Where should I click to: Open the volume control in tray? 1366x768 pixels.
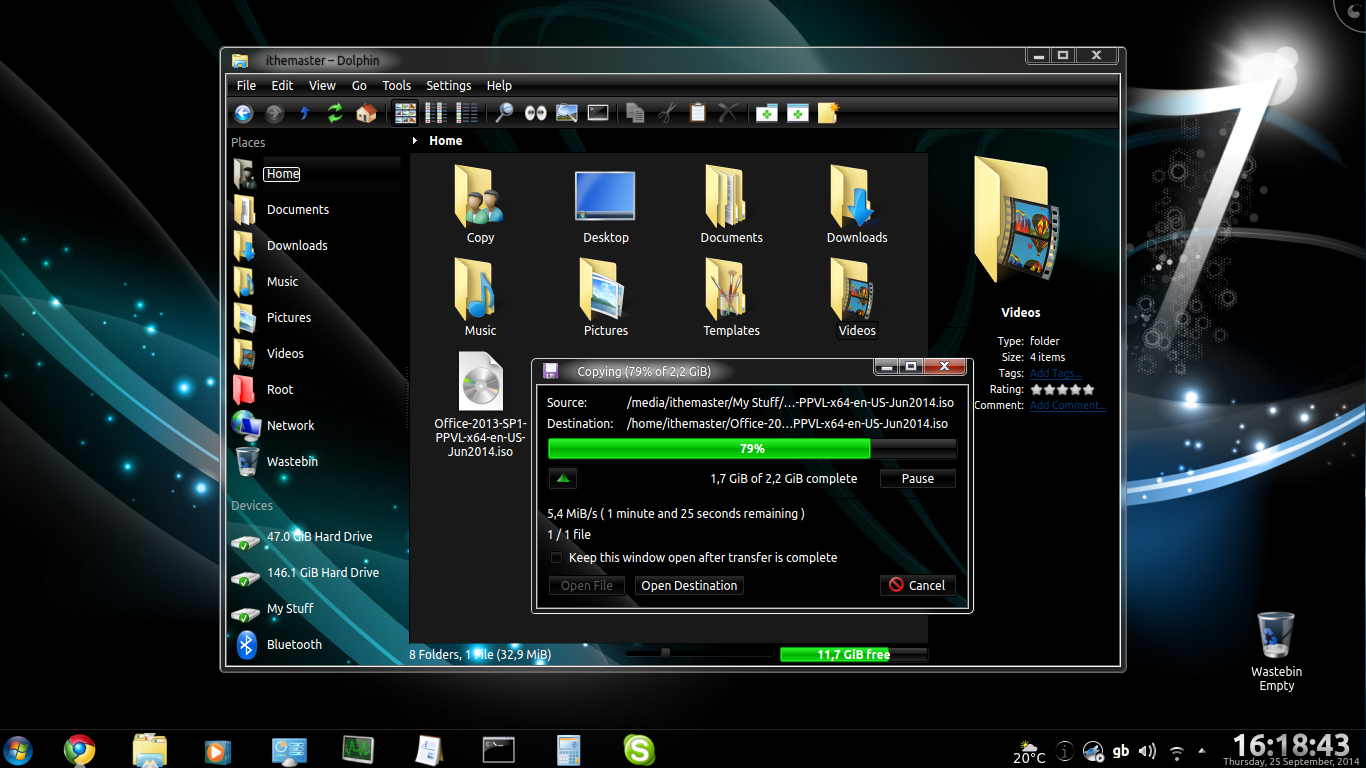coord(1147,751)
